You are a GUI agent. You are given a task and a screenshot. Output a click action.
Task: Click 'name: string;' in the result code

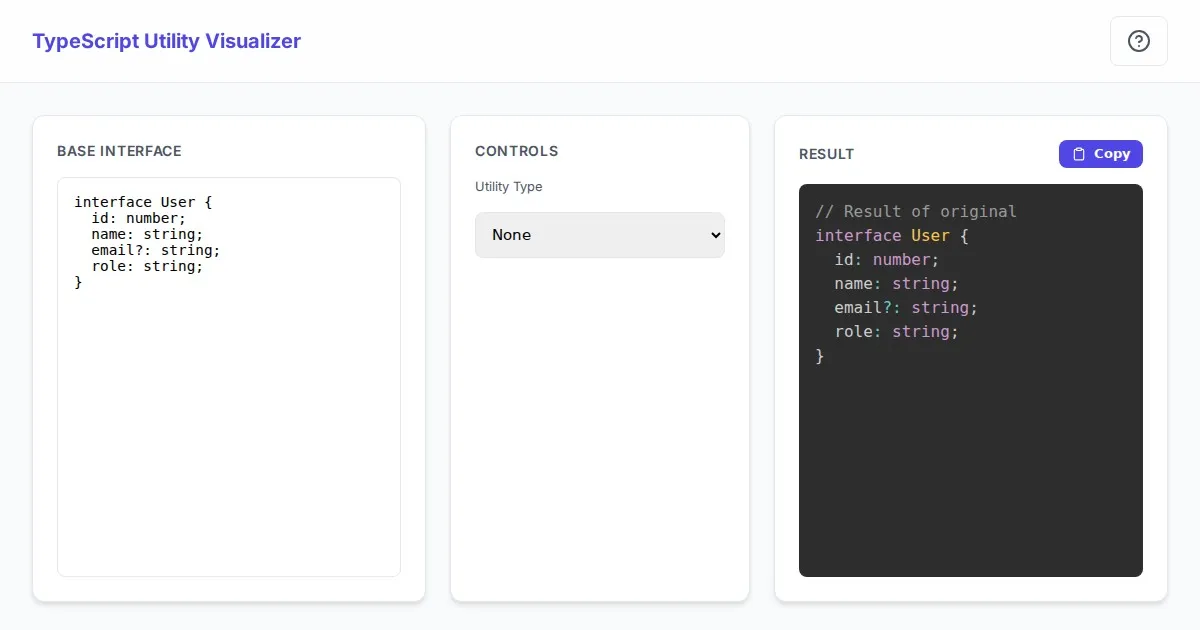tap(896, 283)
